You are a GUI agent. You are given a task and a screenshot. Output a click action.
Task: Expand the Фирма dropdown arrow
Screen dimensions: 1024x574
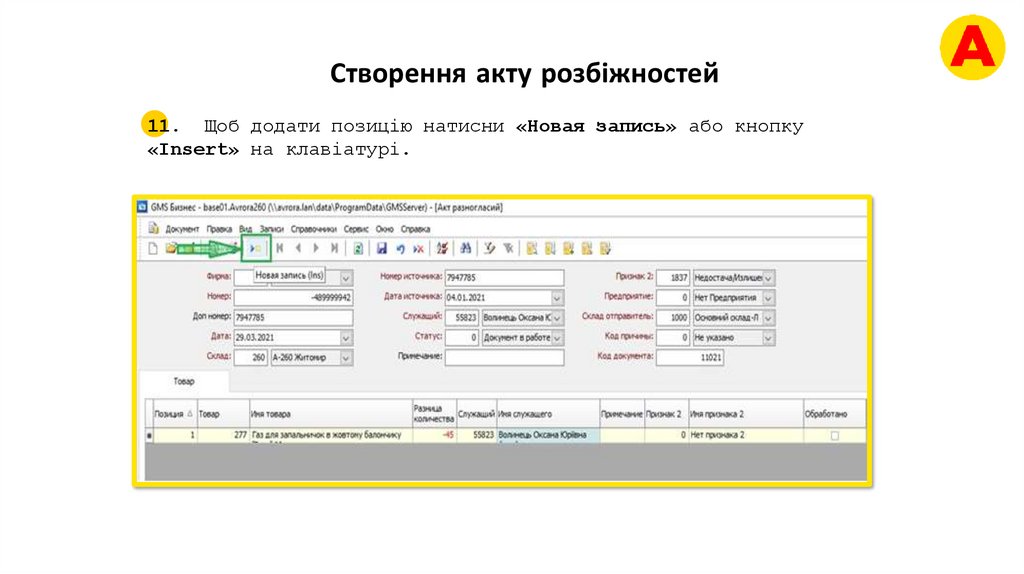(x=346, y=278)
